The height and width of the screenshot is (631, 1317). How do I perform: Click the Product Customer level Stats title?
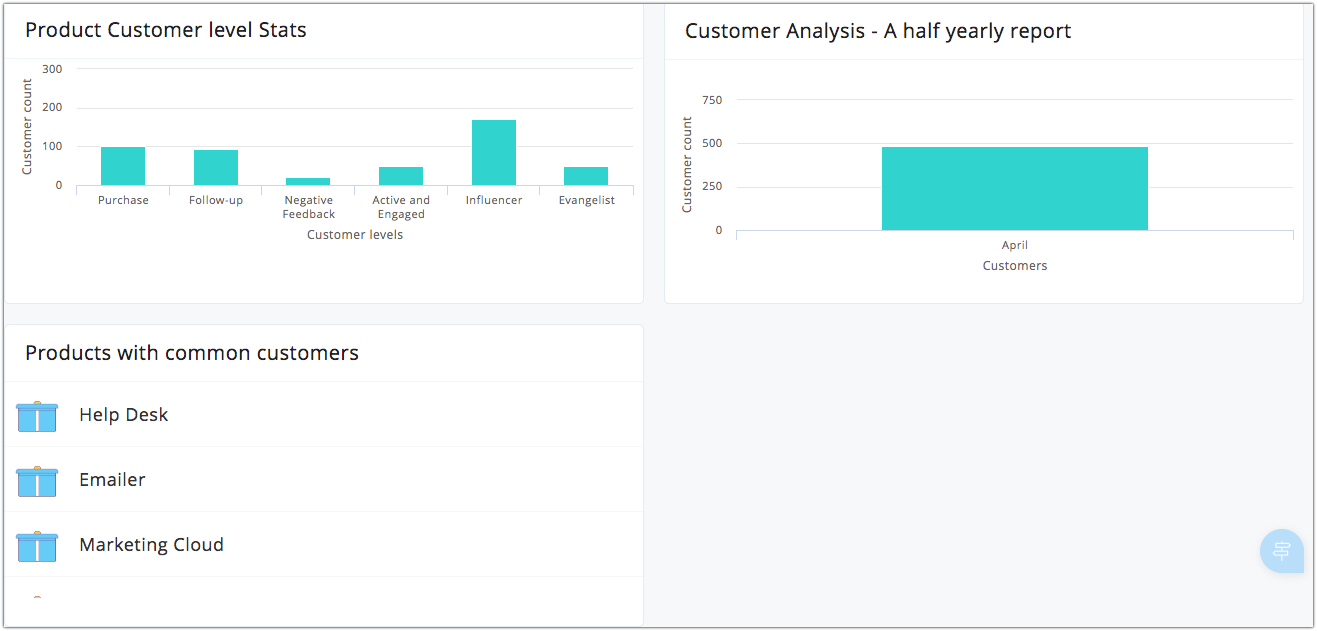(x=166, y=30)
